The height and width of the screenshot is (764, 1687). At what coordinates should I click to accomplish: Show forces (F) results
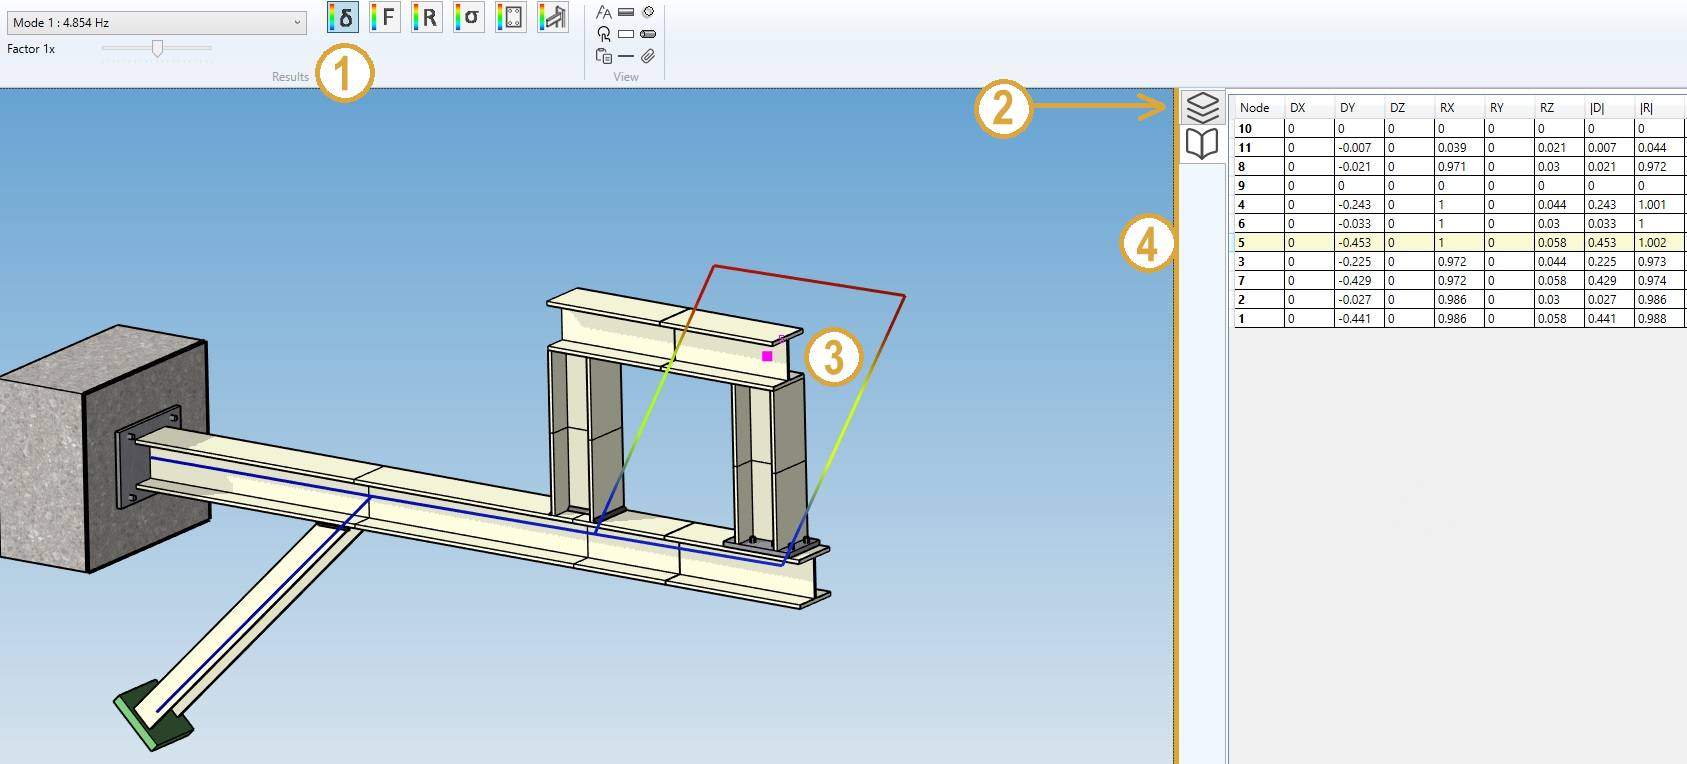pyautogui.click(x=384, y=17)
